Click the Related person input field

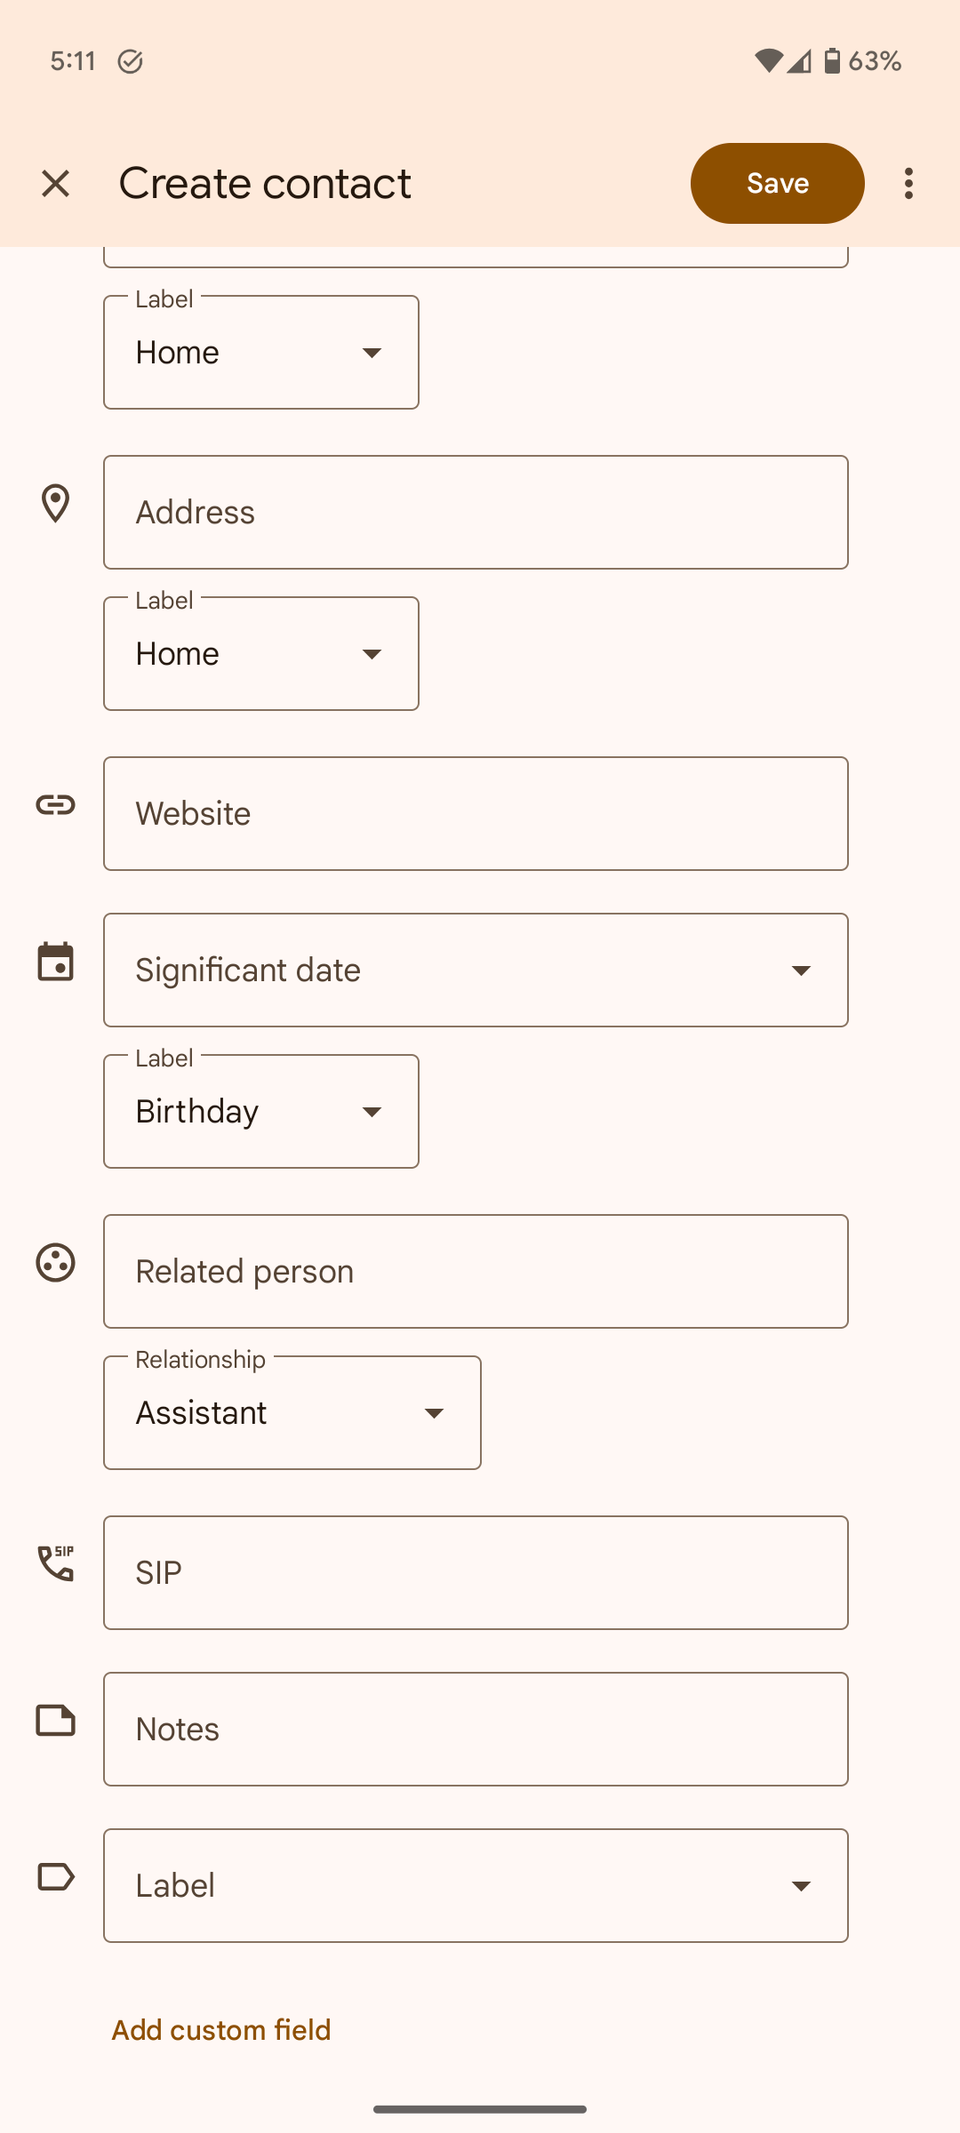coord(475,1271)
